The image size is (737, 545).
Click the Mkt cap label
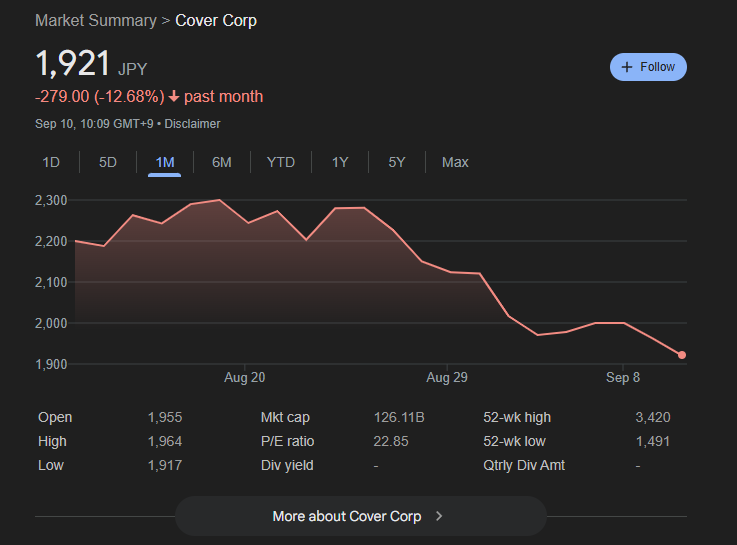285,417
